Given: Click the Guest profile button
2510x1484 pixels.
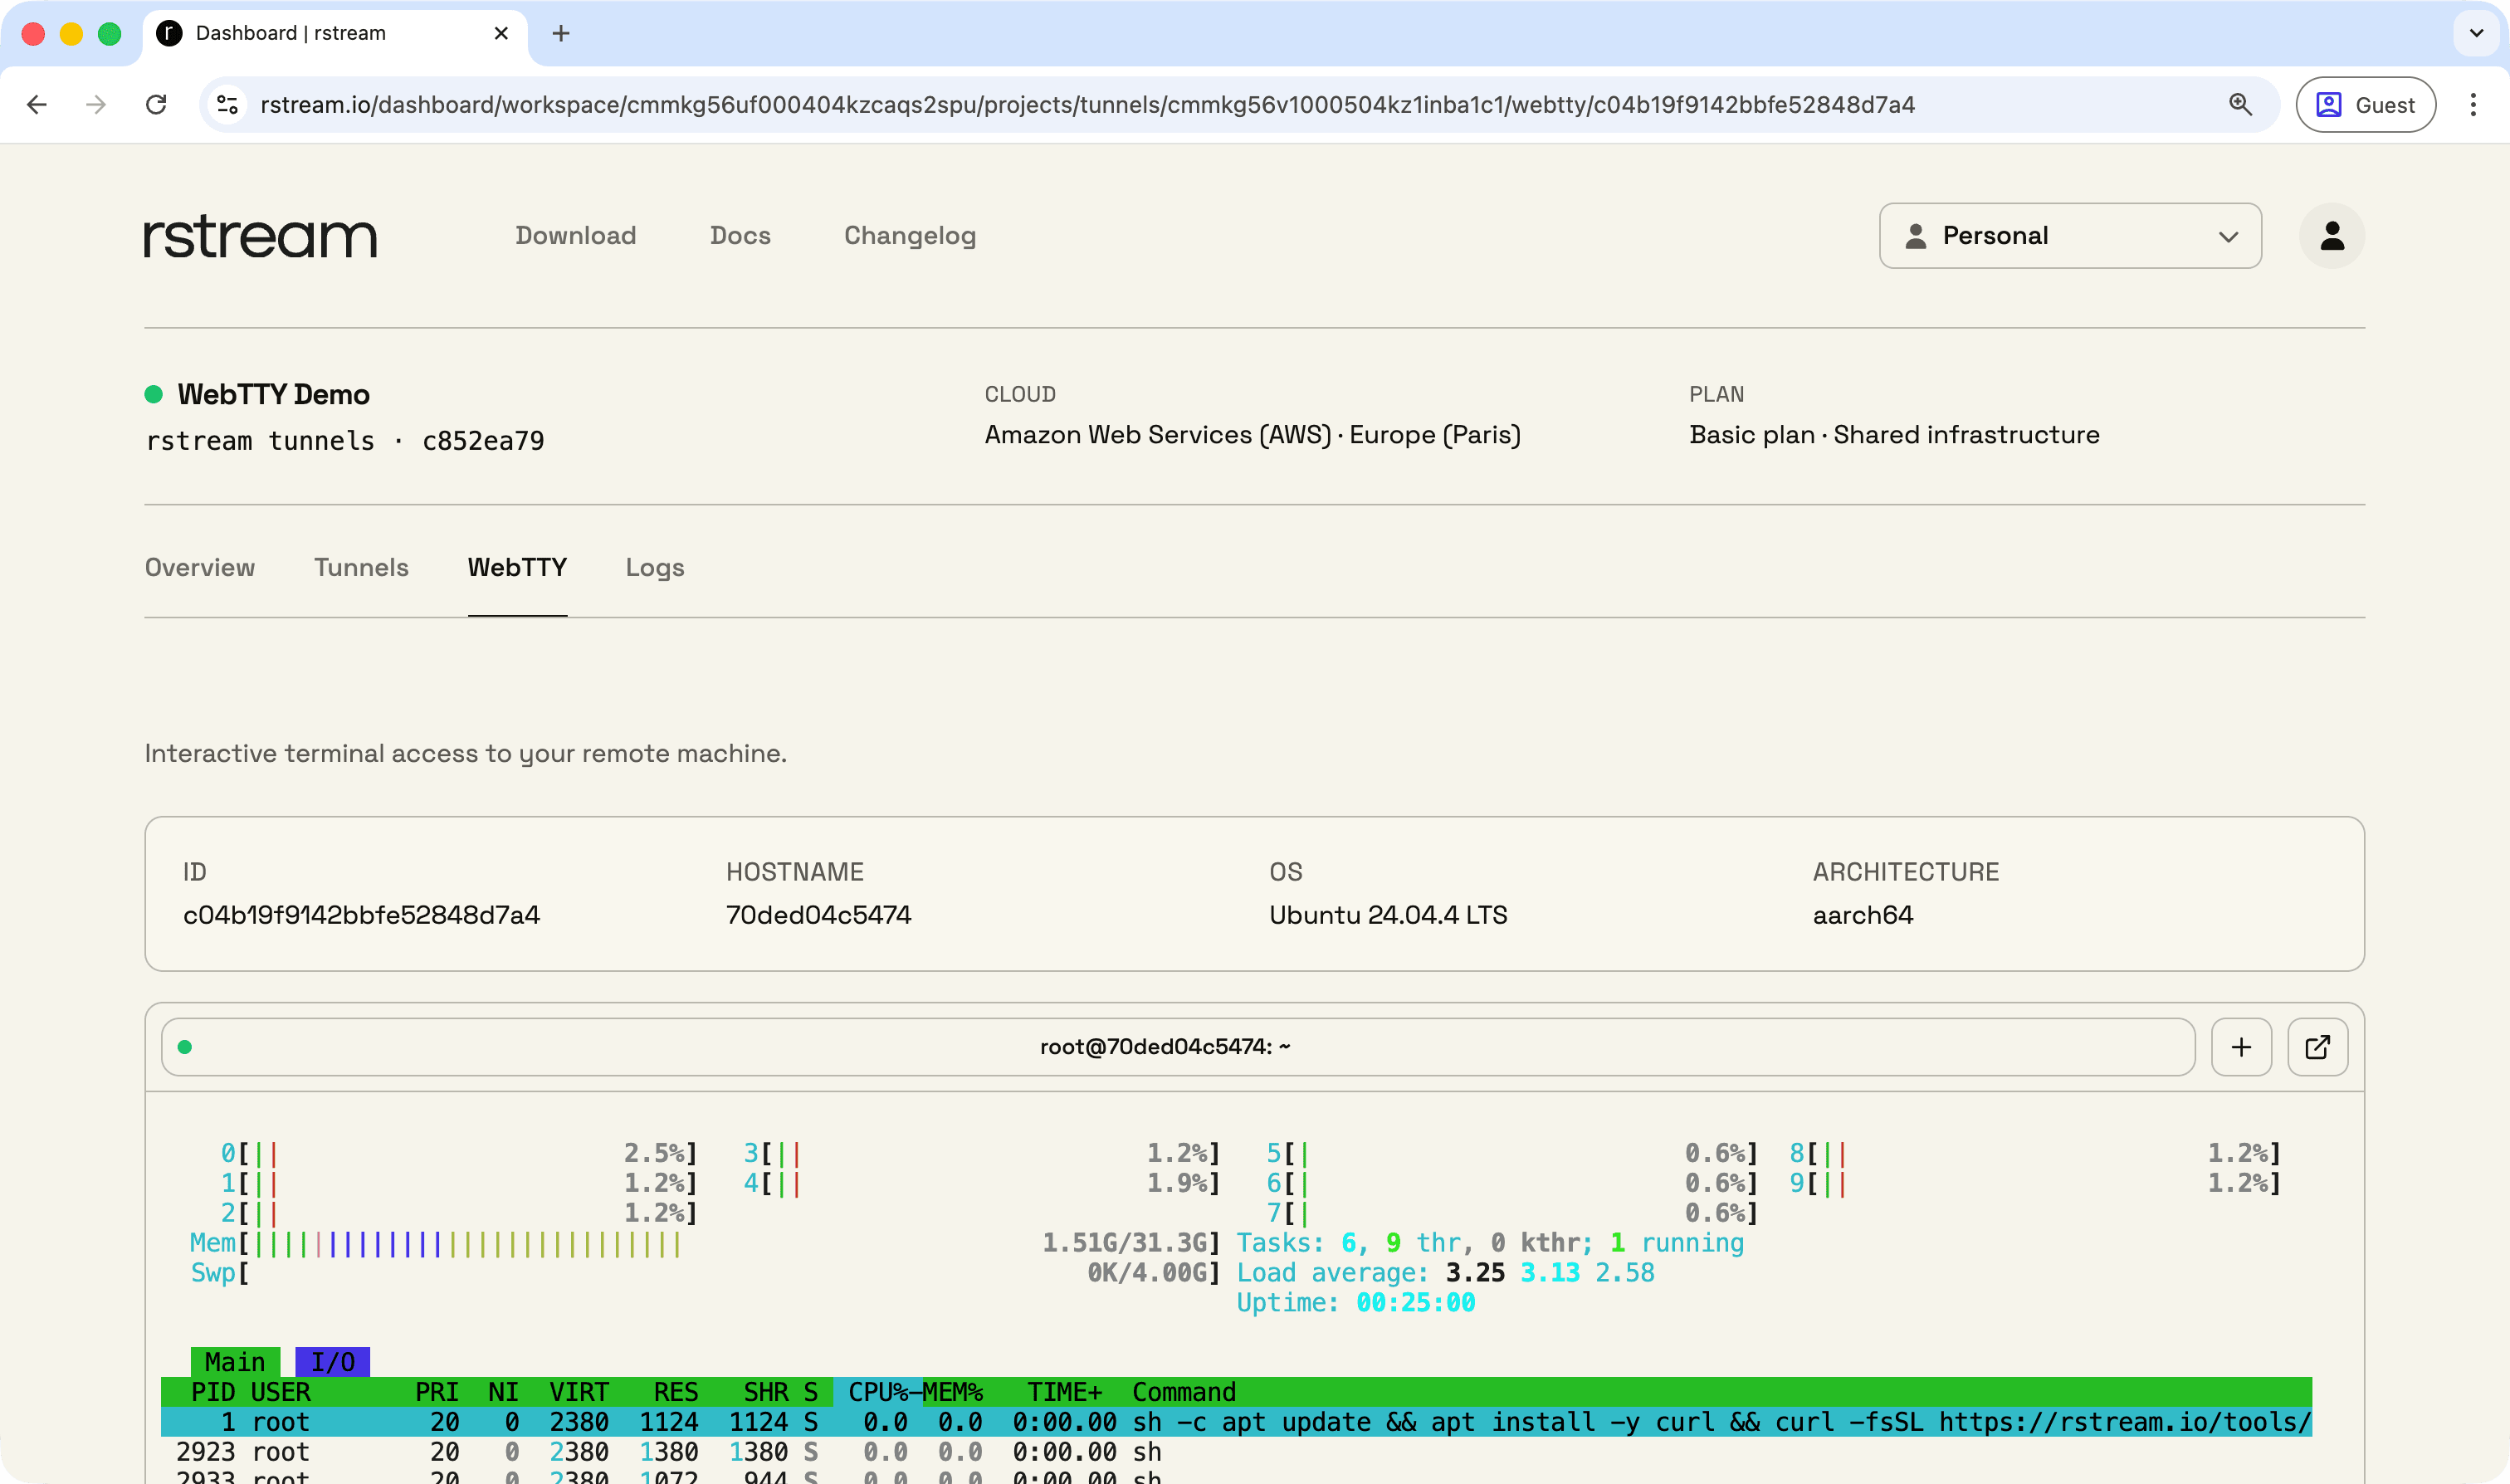Looking at the screenshot, I should coord(2365,104).
